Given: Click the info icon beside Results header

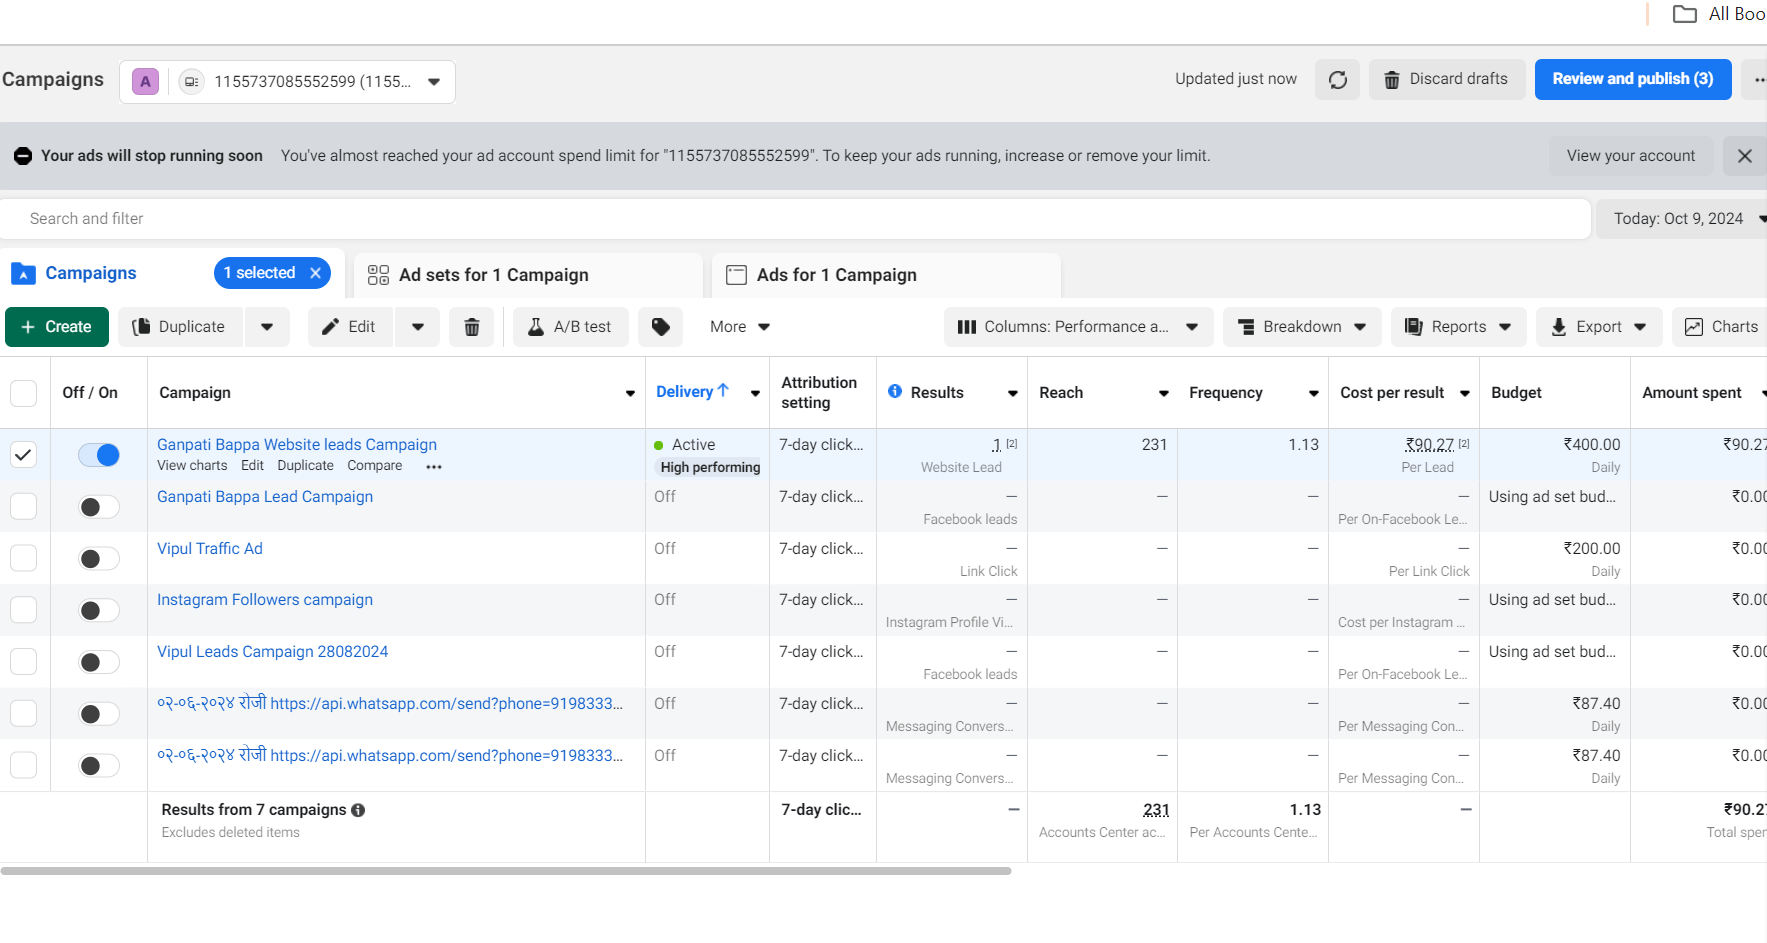Looking at the screenshot, I should tap(895, 392).
